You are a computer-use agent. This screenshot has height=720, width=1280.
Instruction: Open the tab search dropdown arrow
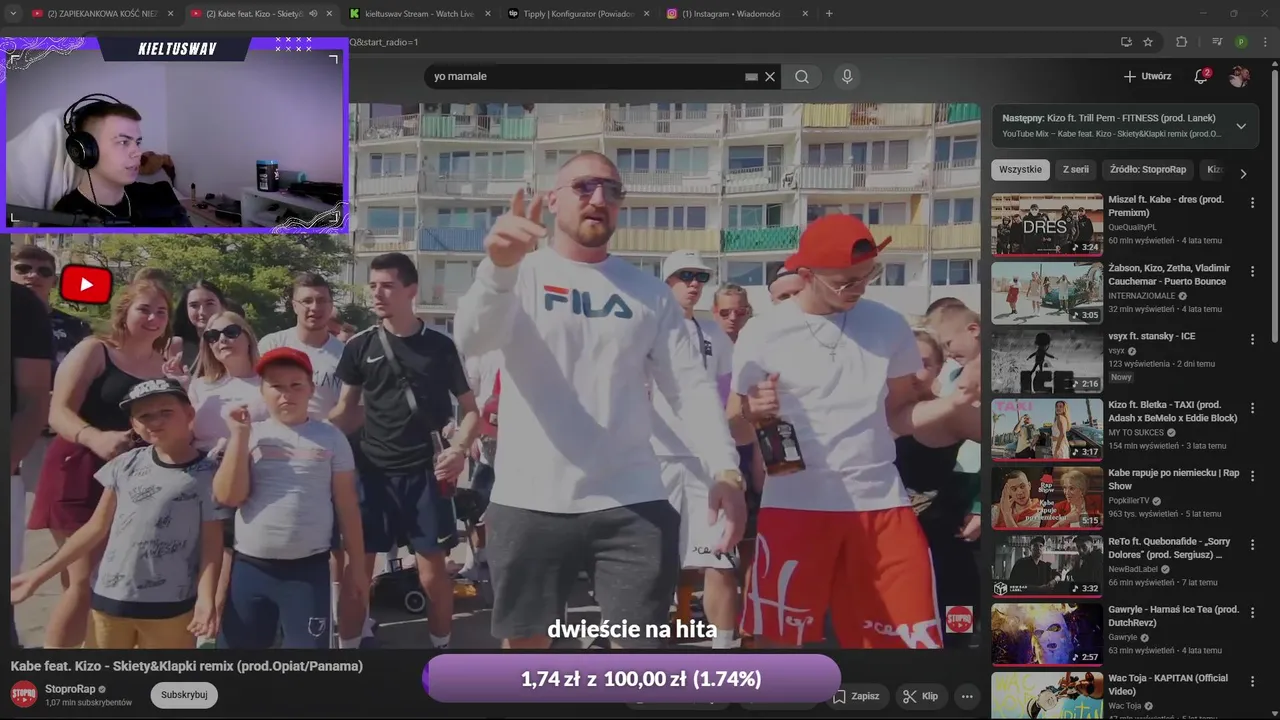(x=13, y=14)
